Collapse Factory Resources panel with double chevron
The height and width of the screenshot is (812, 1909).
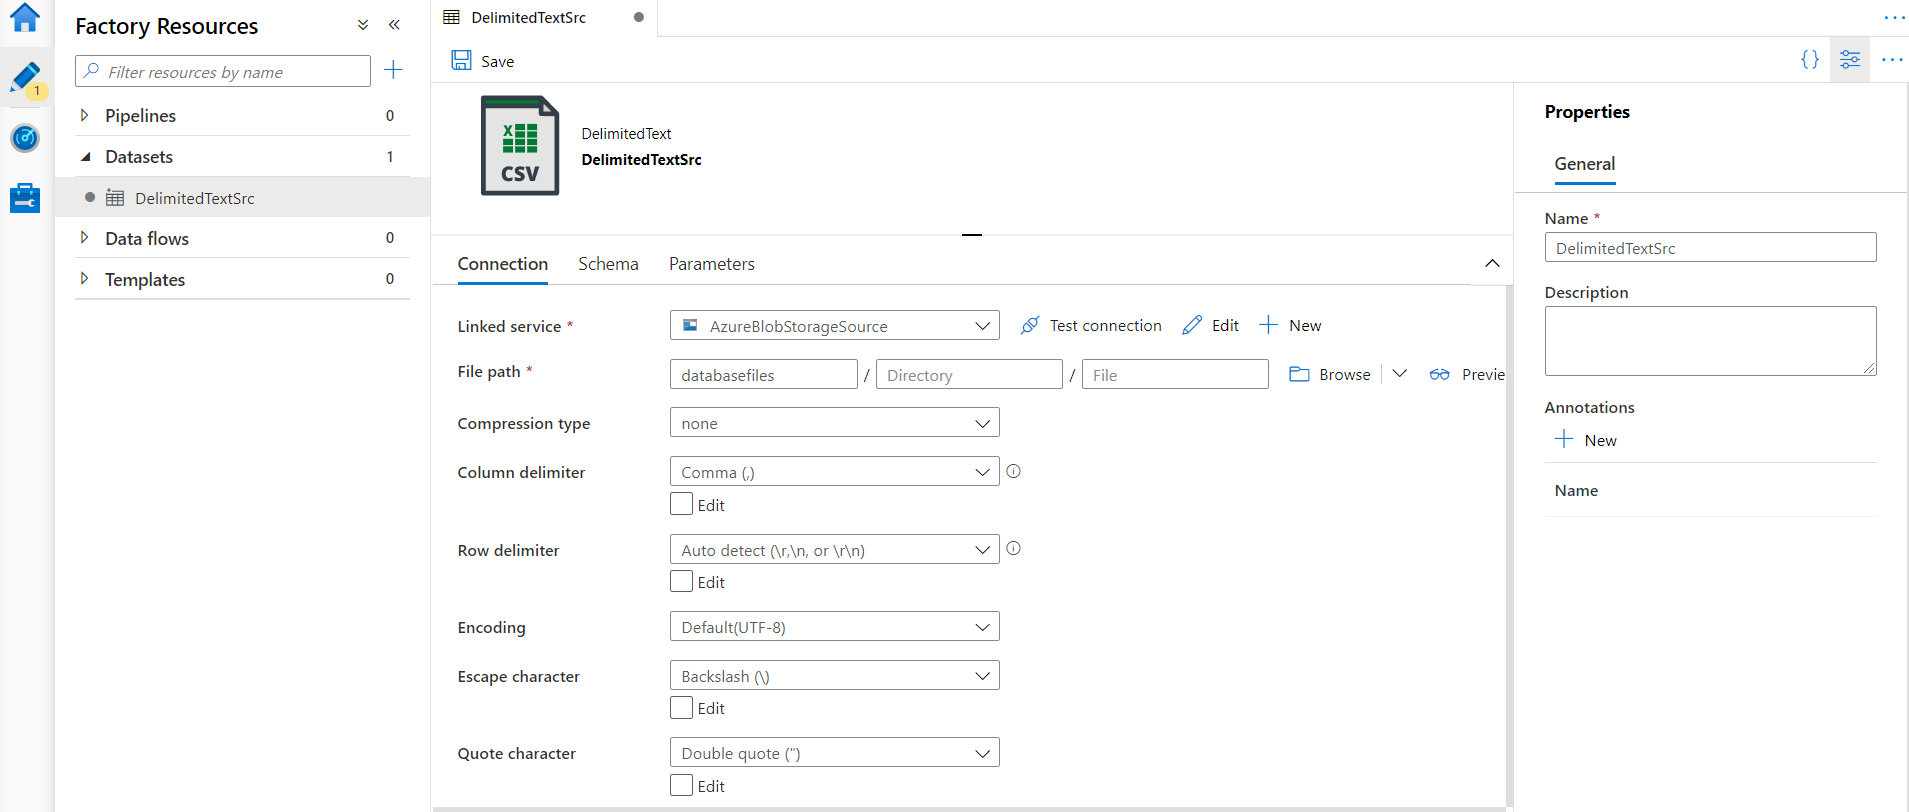click(x=394, y=25)
